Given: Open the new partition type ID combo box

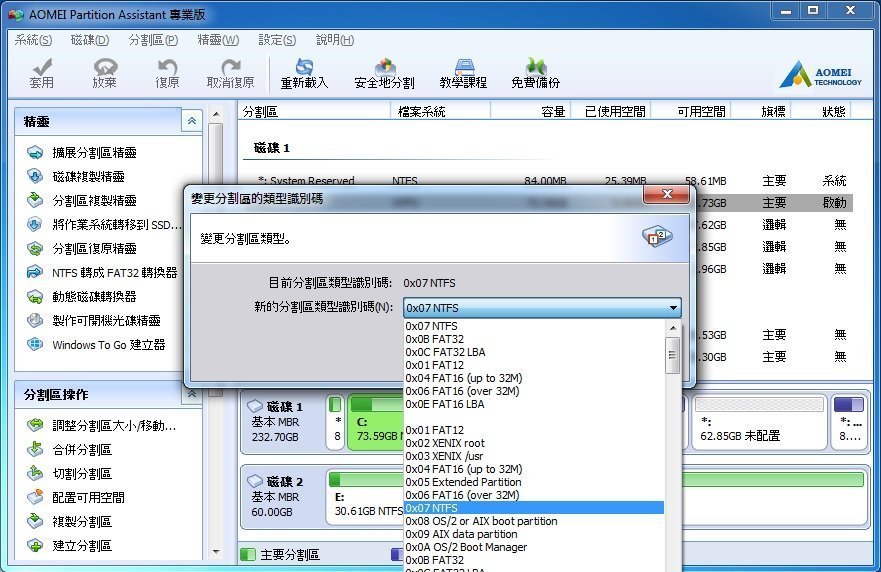Looking at the screenshot, I should pyautogui.click(x=542, y=308).
